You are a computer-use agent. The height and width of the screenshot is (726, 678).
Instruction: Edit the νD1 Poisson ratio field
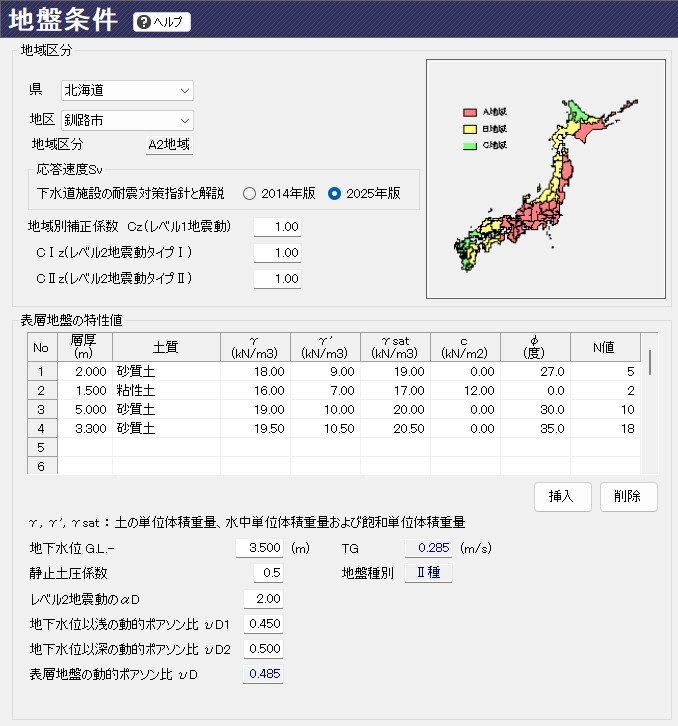(x=262, y=624)
